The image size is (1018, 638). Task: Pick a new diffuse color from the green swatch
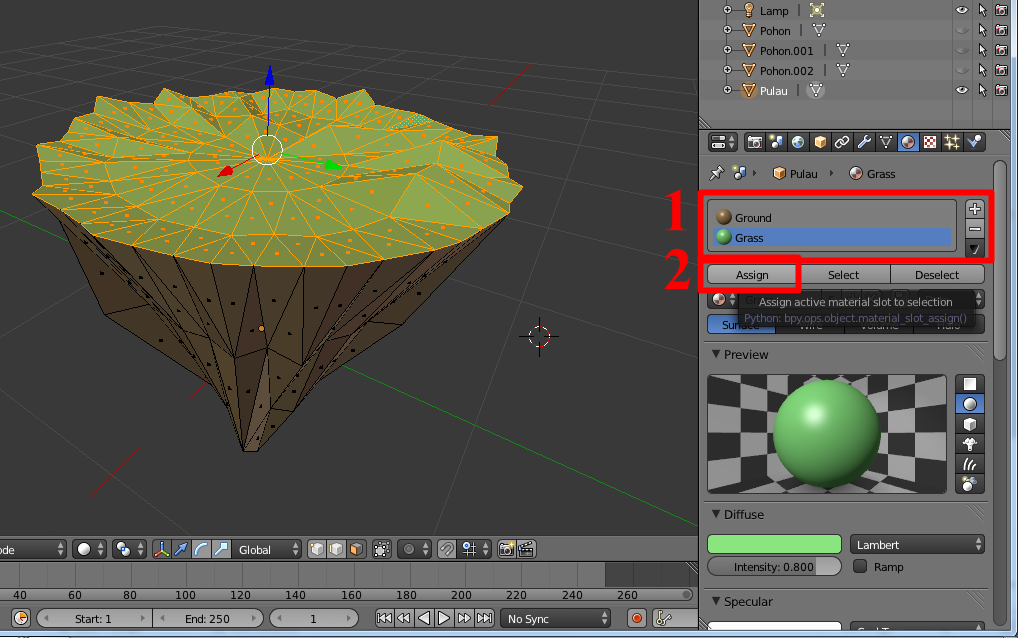[774, 543]
